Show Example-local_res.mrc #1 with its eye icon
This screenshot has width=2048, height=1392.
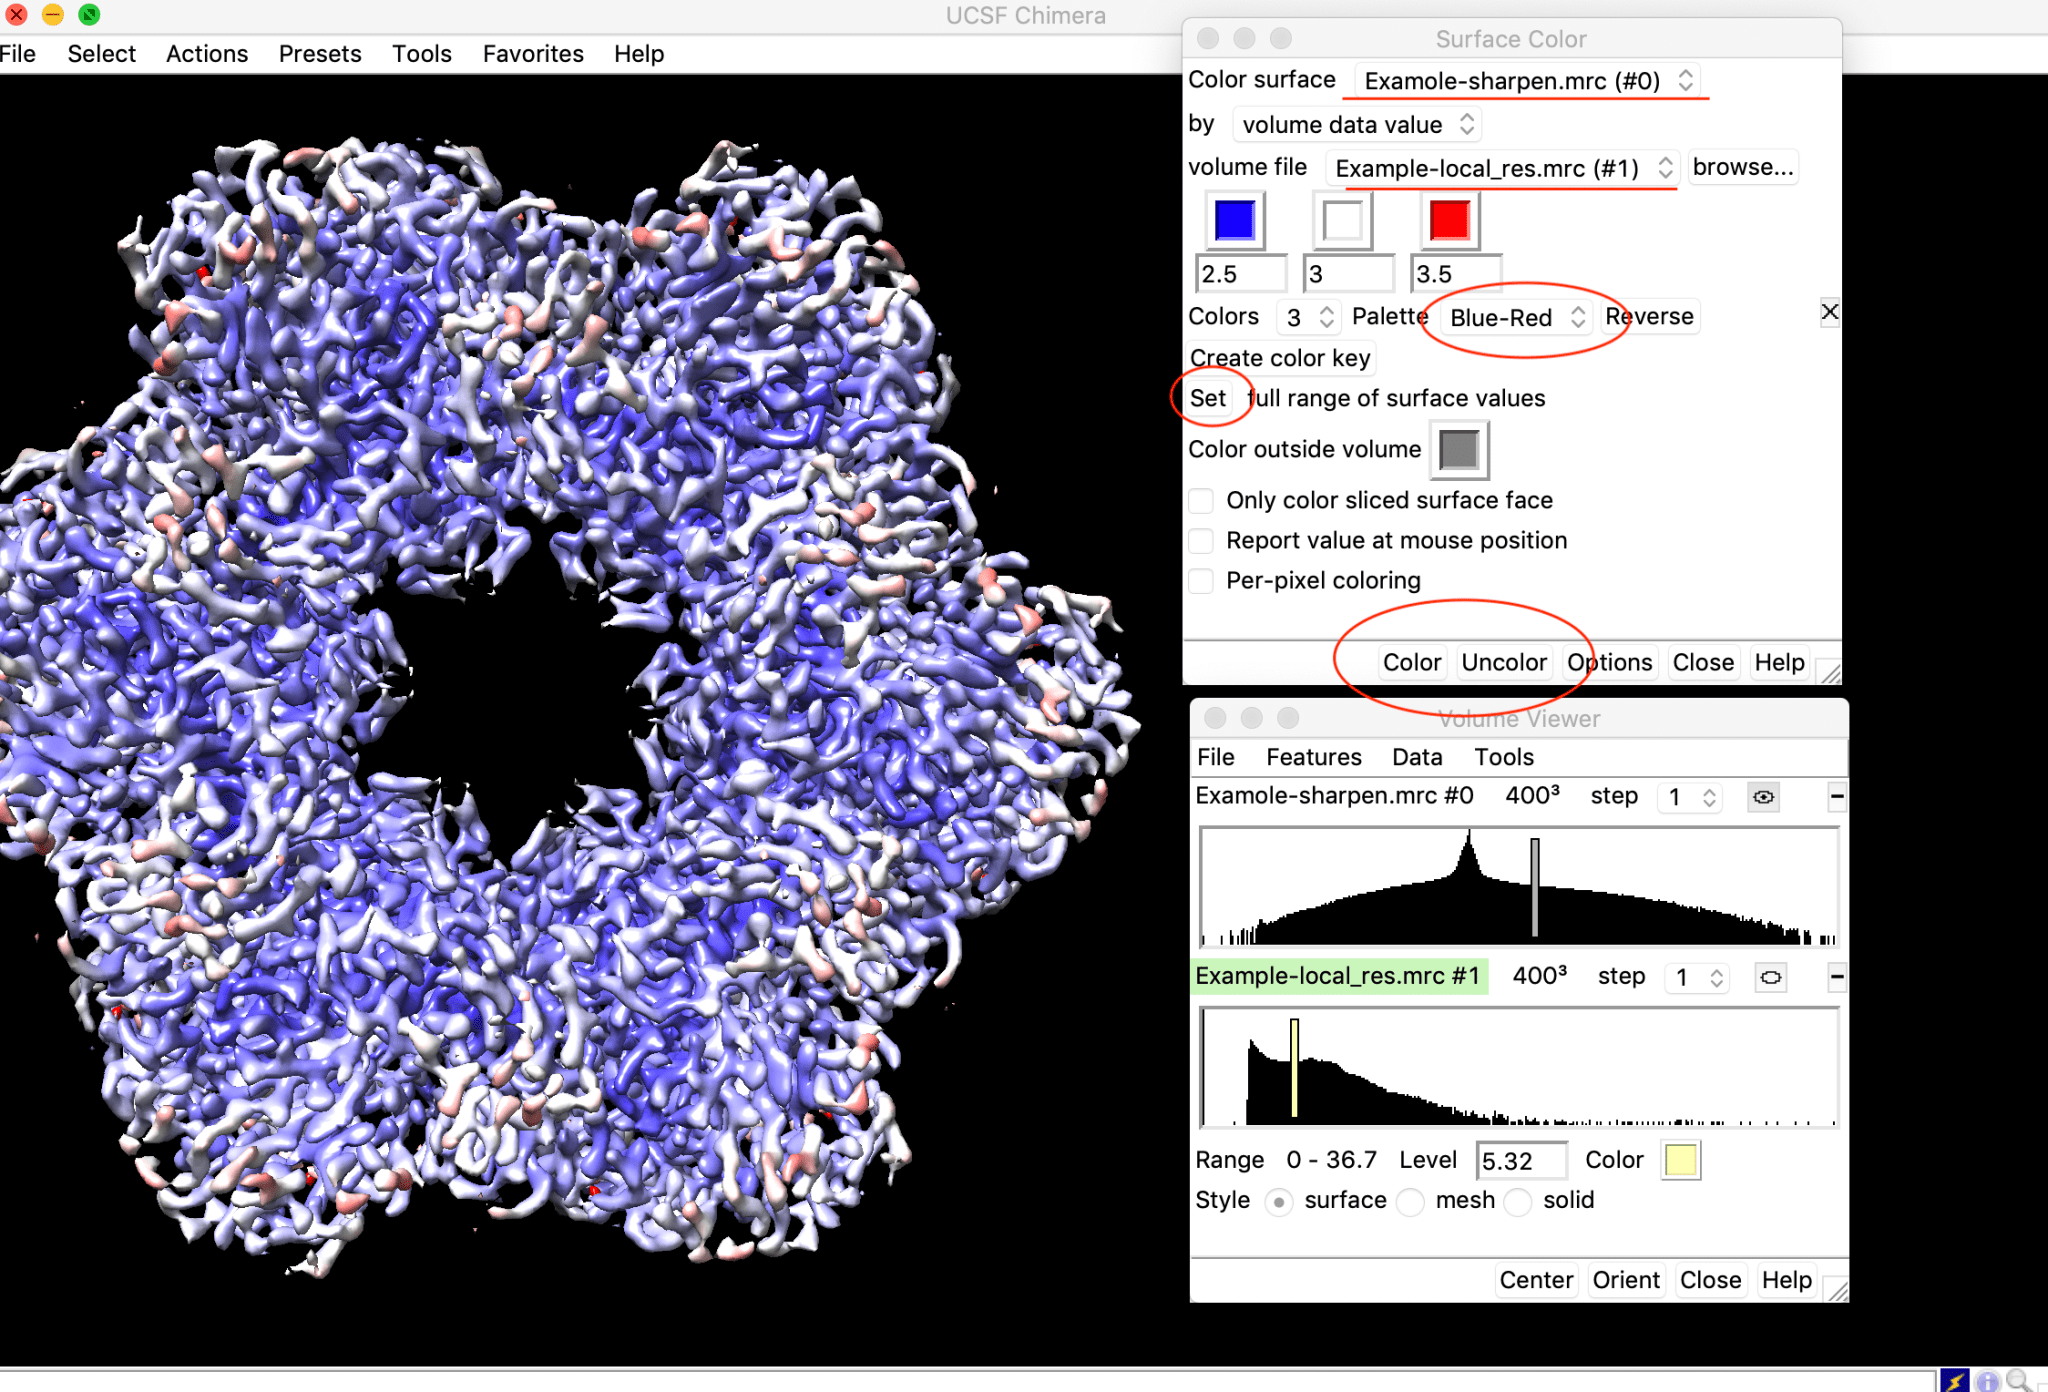(x=1770, y=978)
